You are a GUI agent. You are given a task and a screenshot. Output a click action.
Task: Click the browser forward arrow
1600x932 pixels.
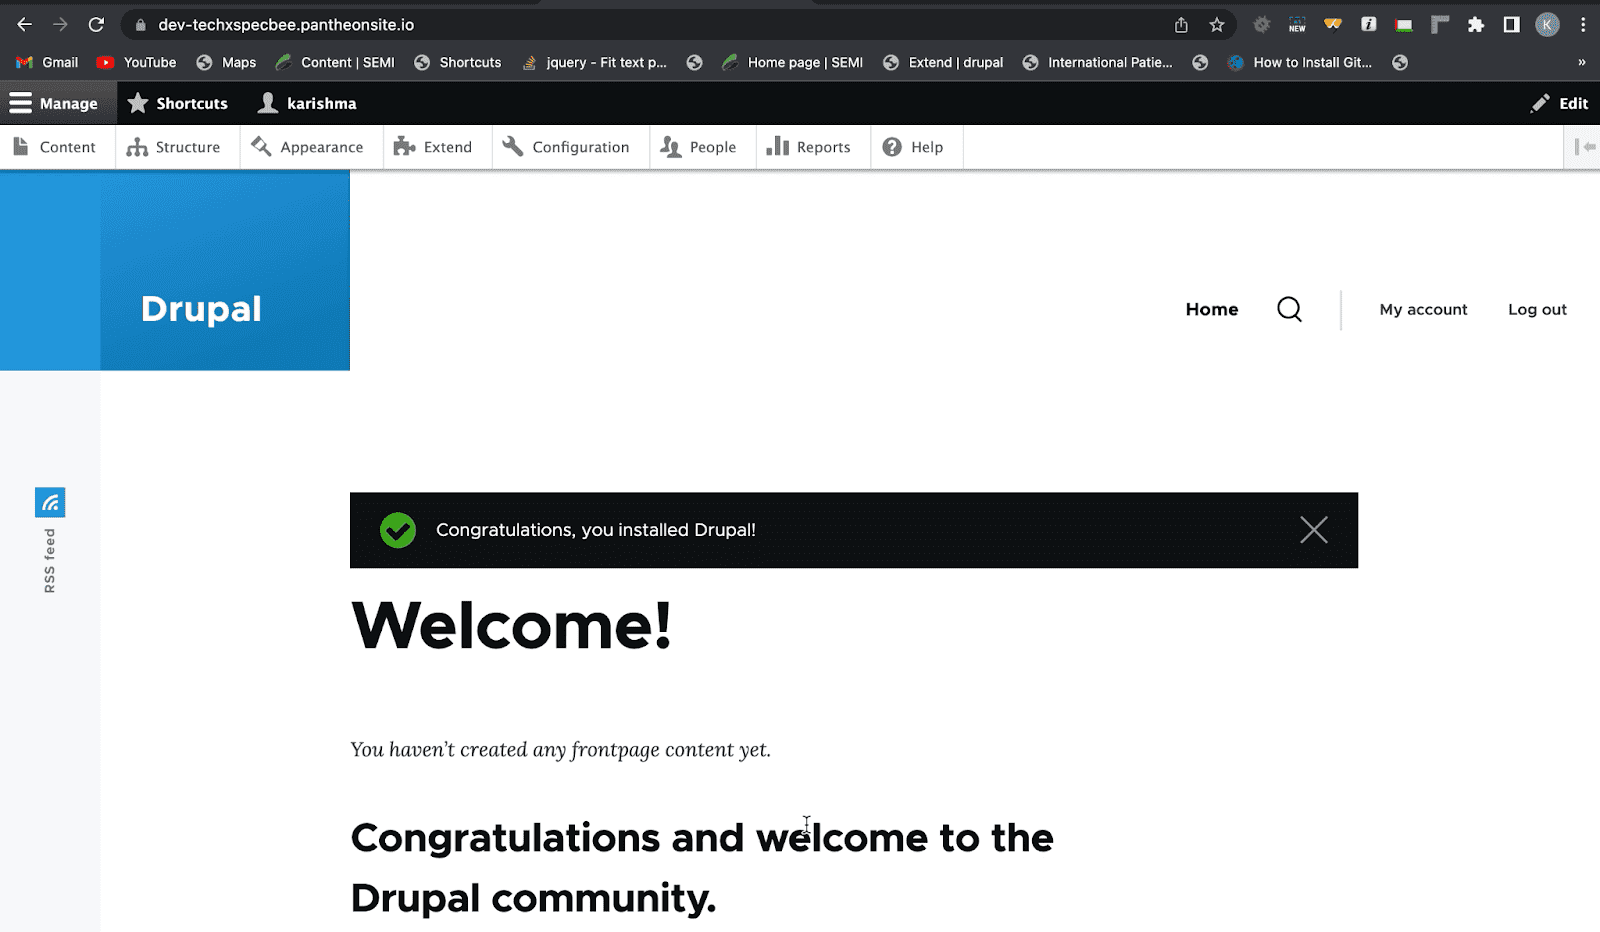pyautogui.click(x=60, y=25)
